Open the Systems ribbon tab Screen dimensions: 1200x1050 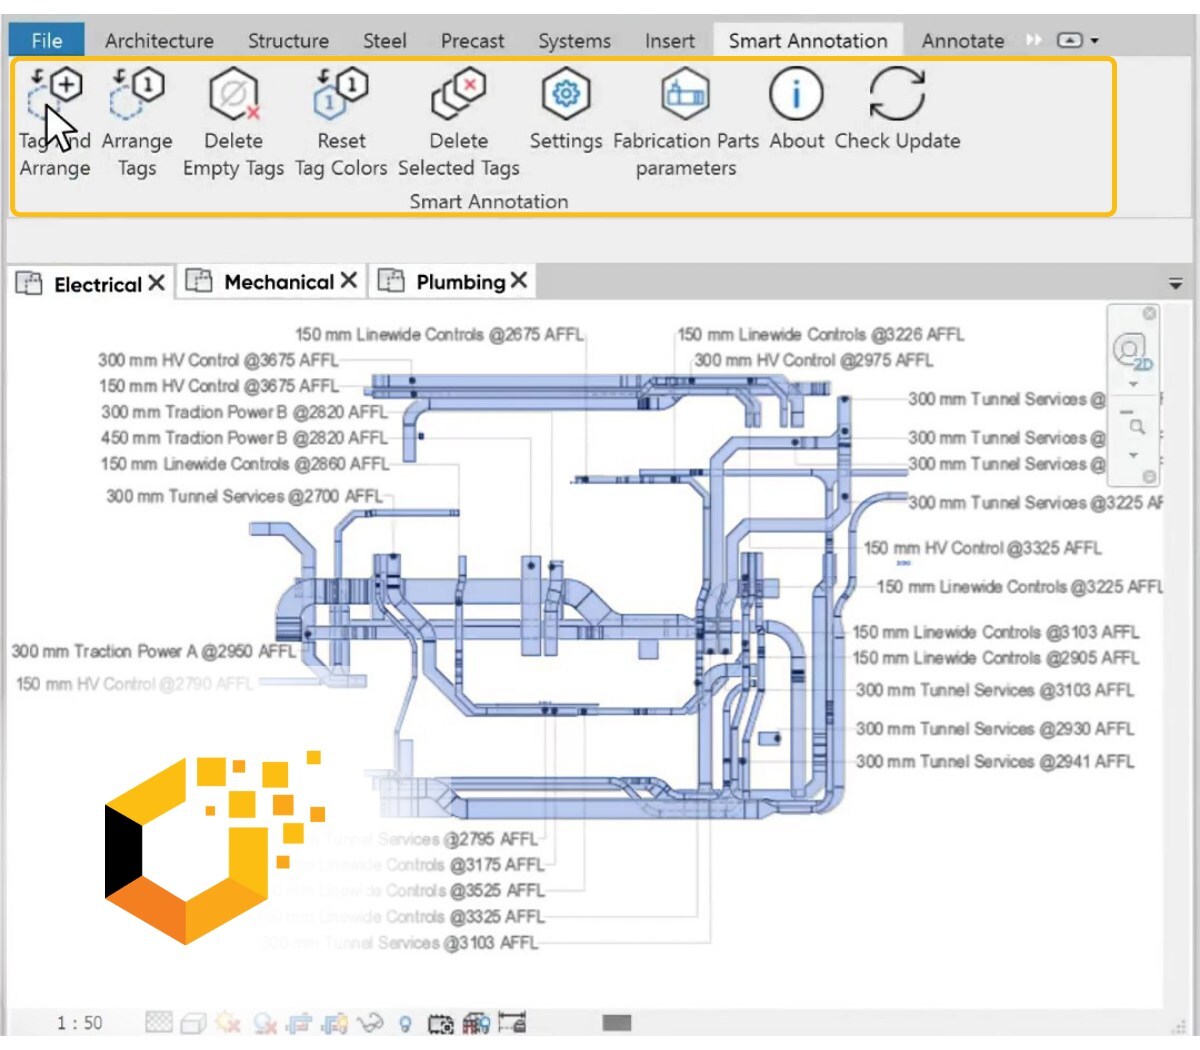[573, 41]
